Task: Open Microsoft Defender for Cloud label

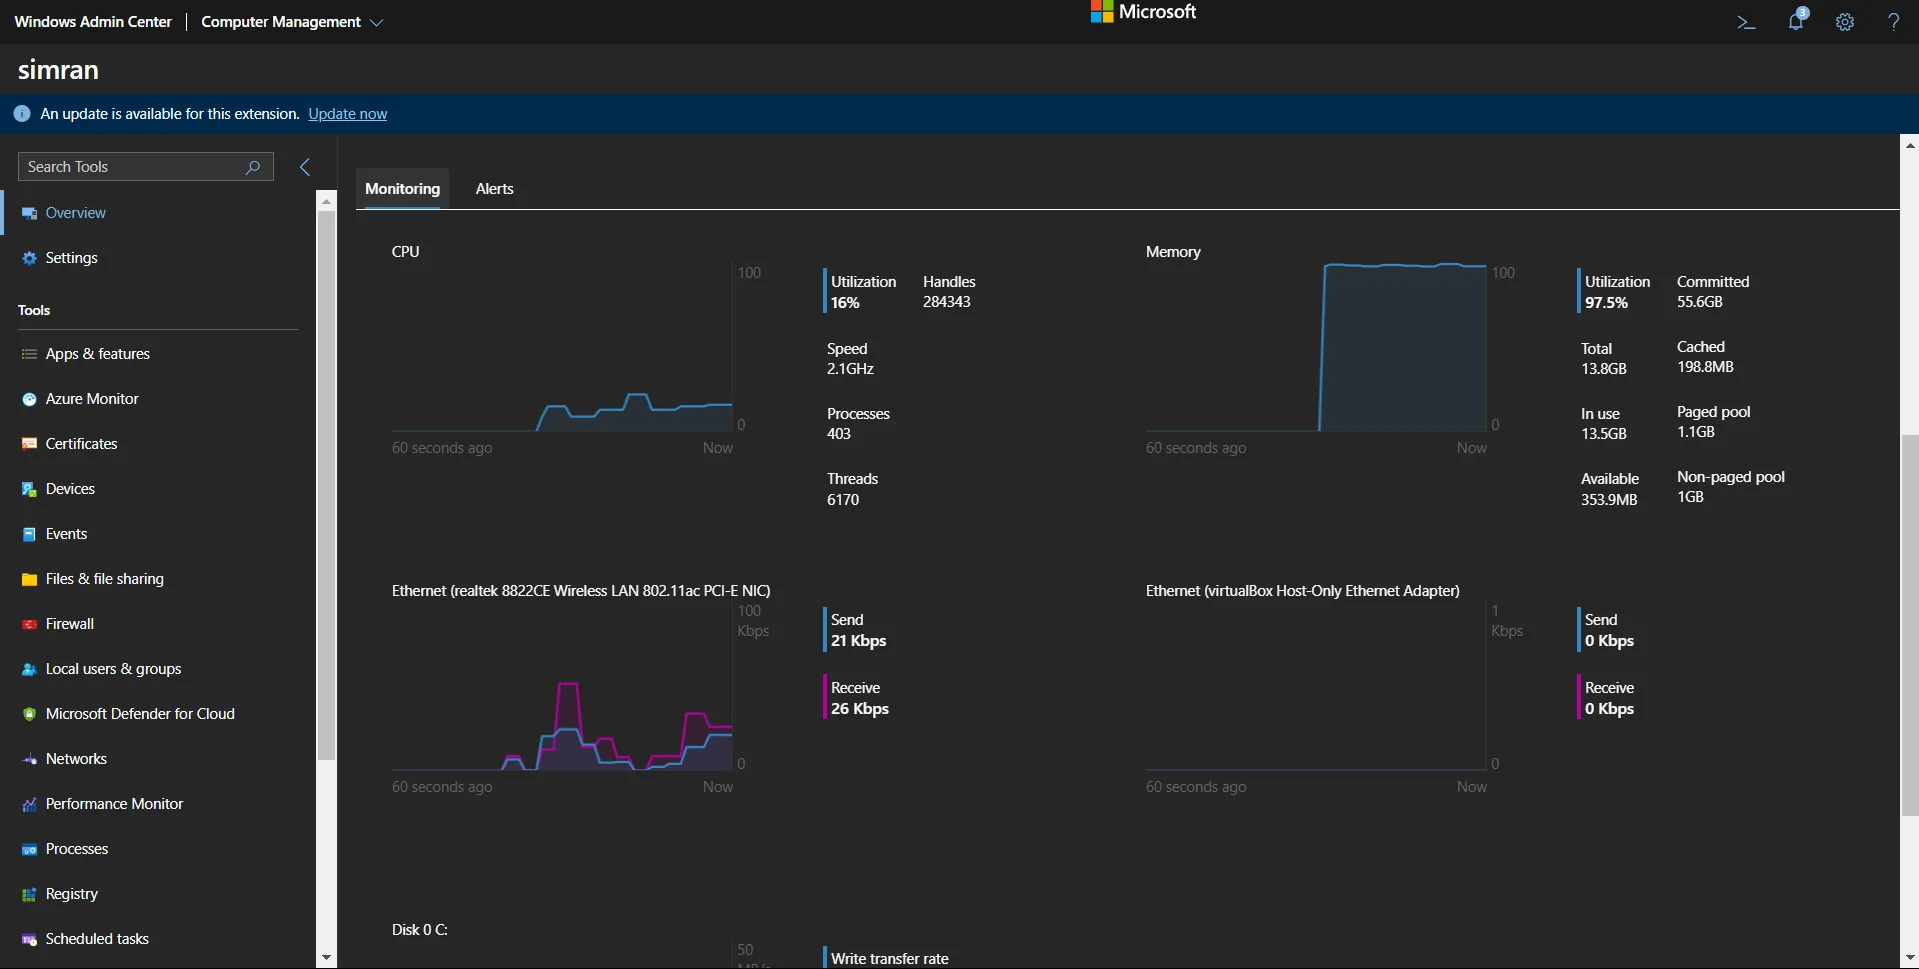Action: (140, 714)
